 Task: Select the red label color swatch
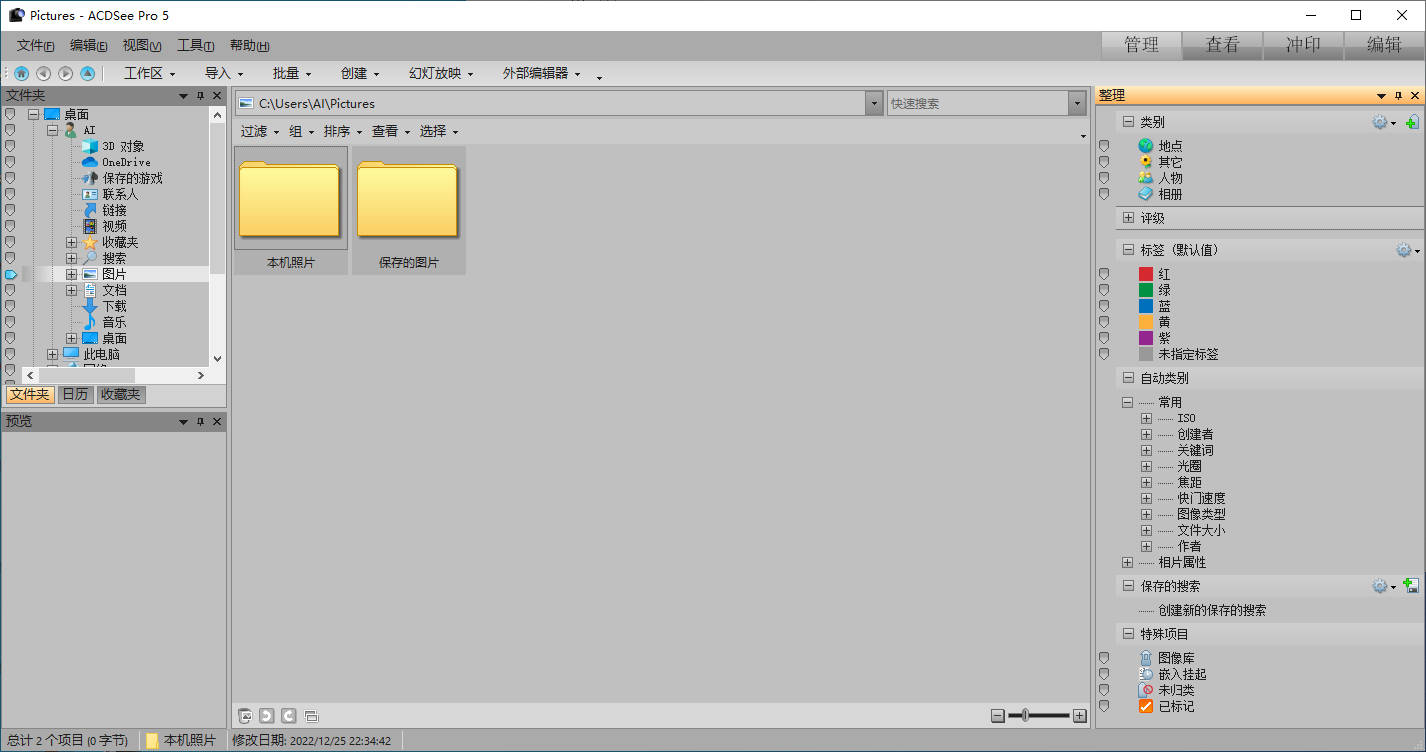click(x=1146, y=274)
